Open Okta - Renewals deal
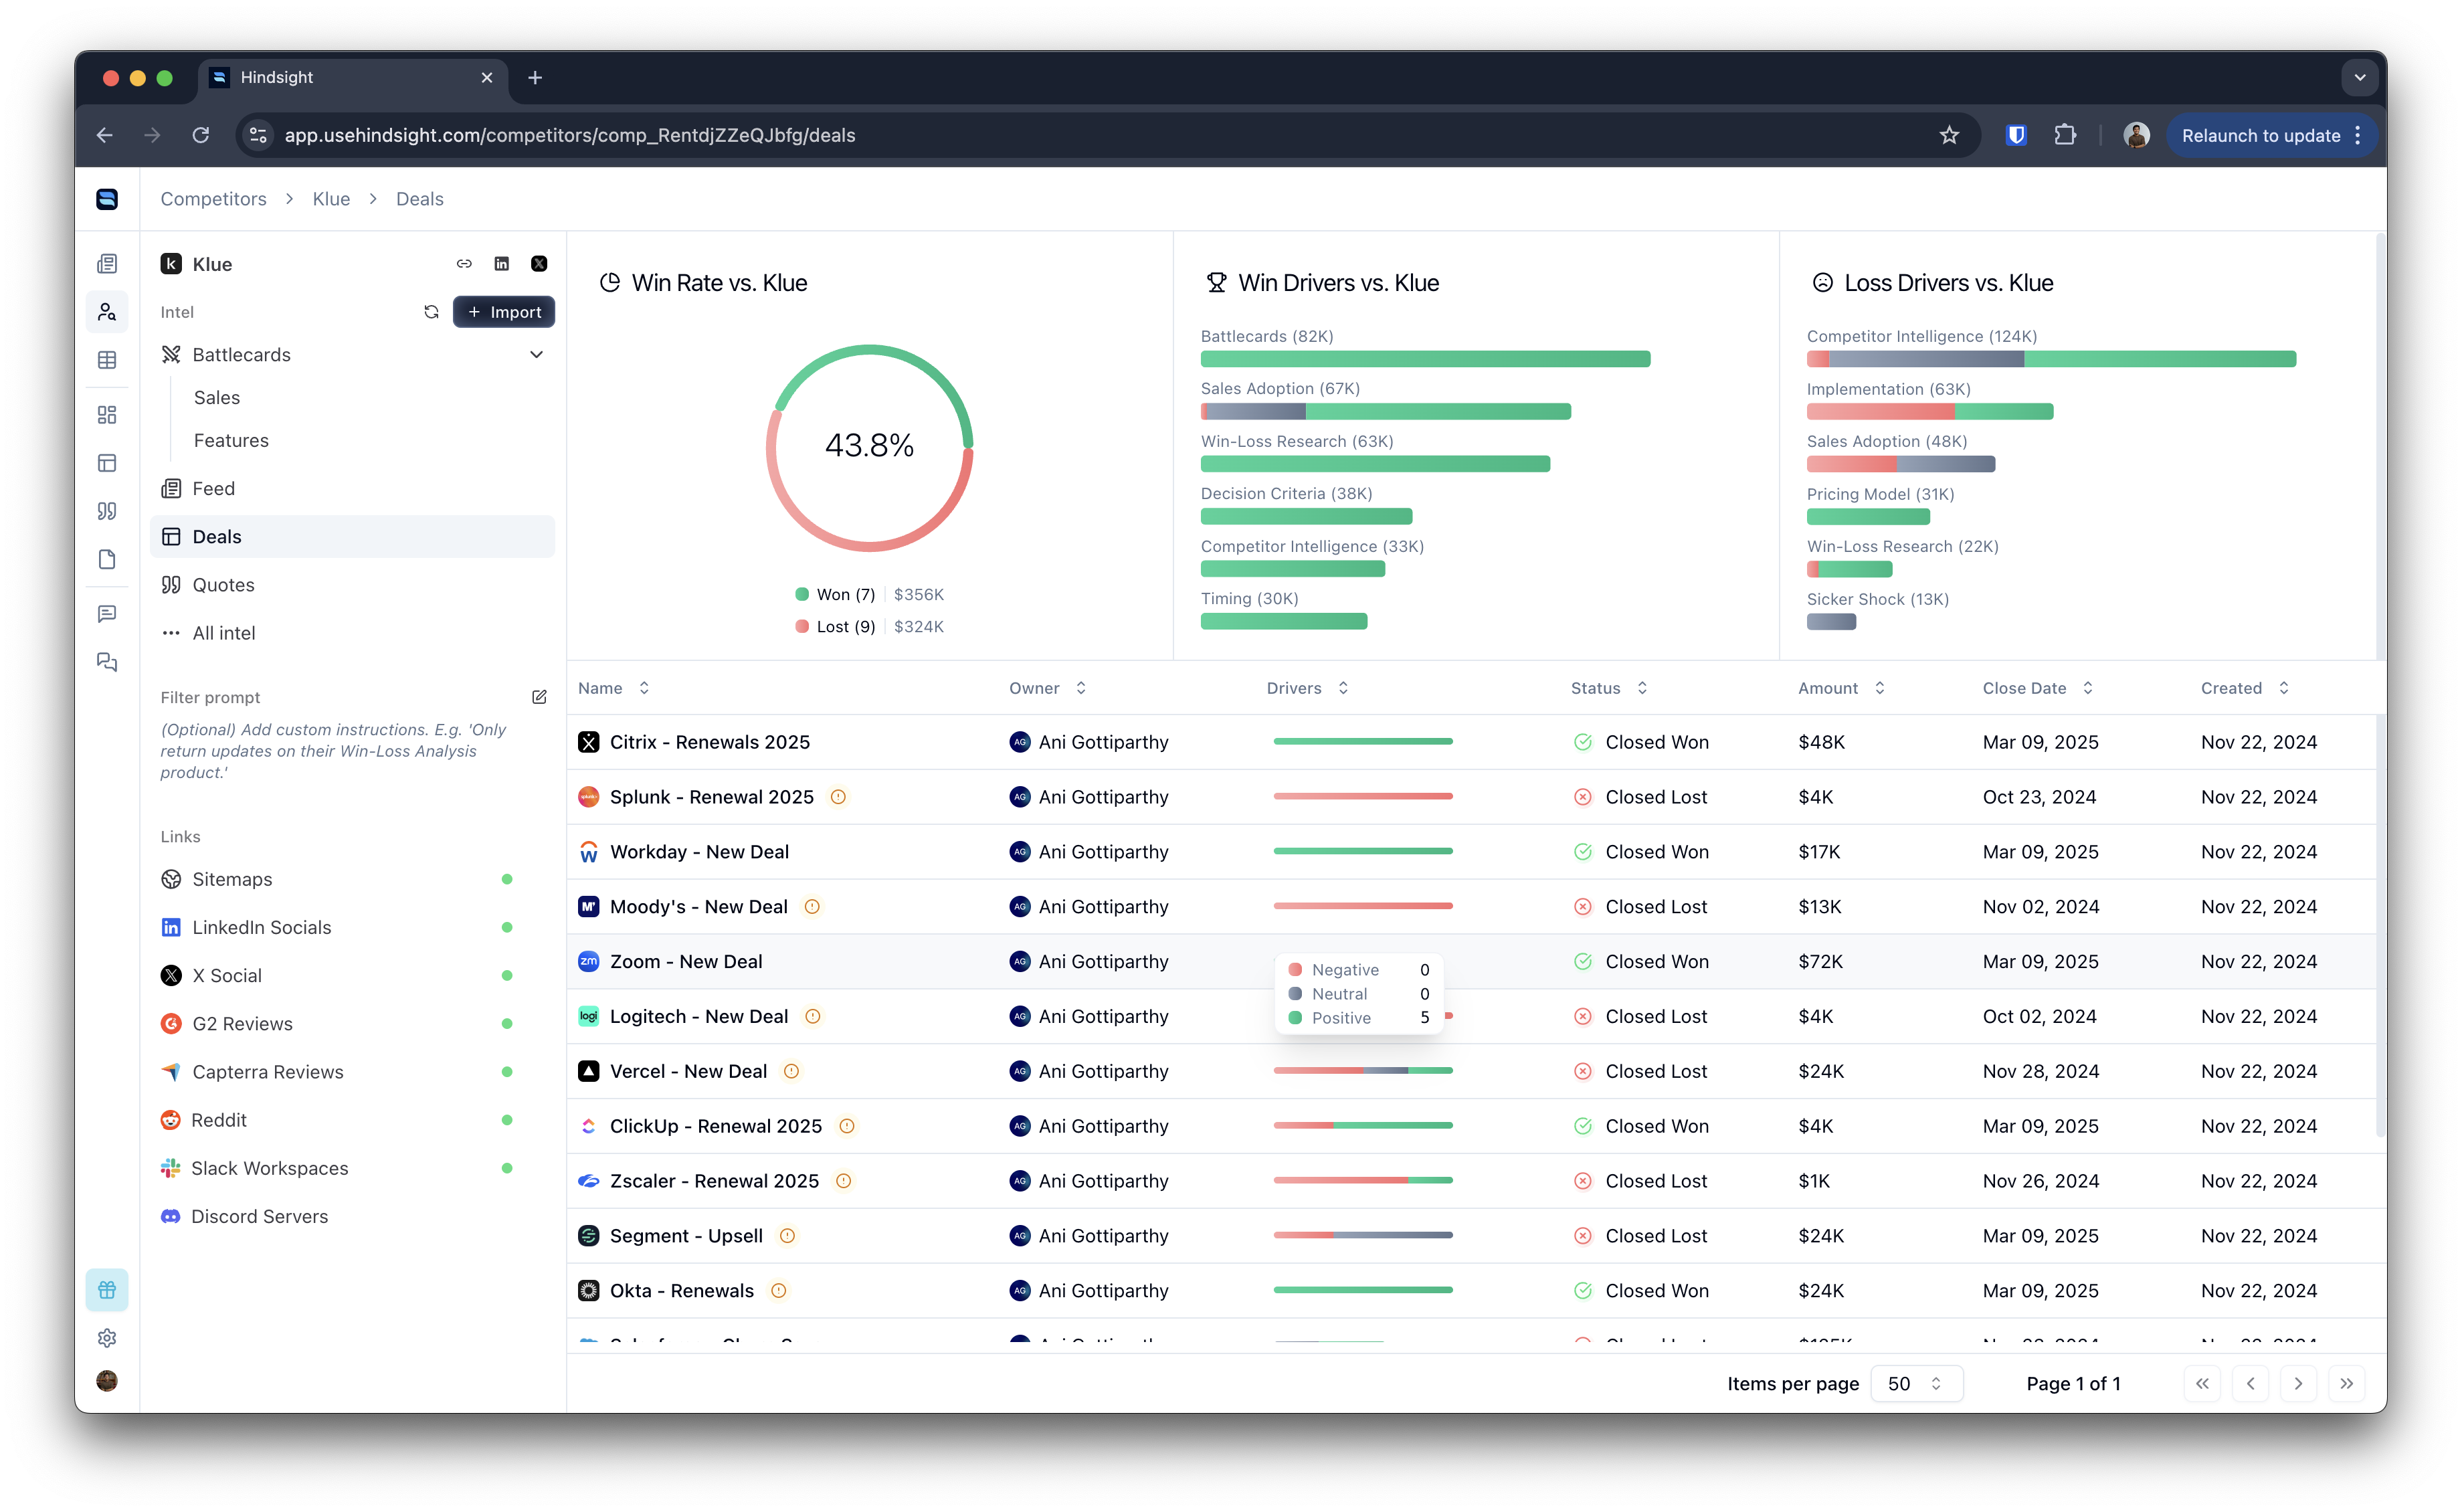The height and width of the screenshot is (1512, 2462). [682, 1291]
